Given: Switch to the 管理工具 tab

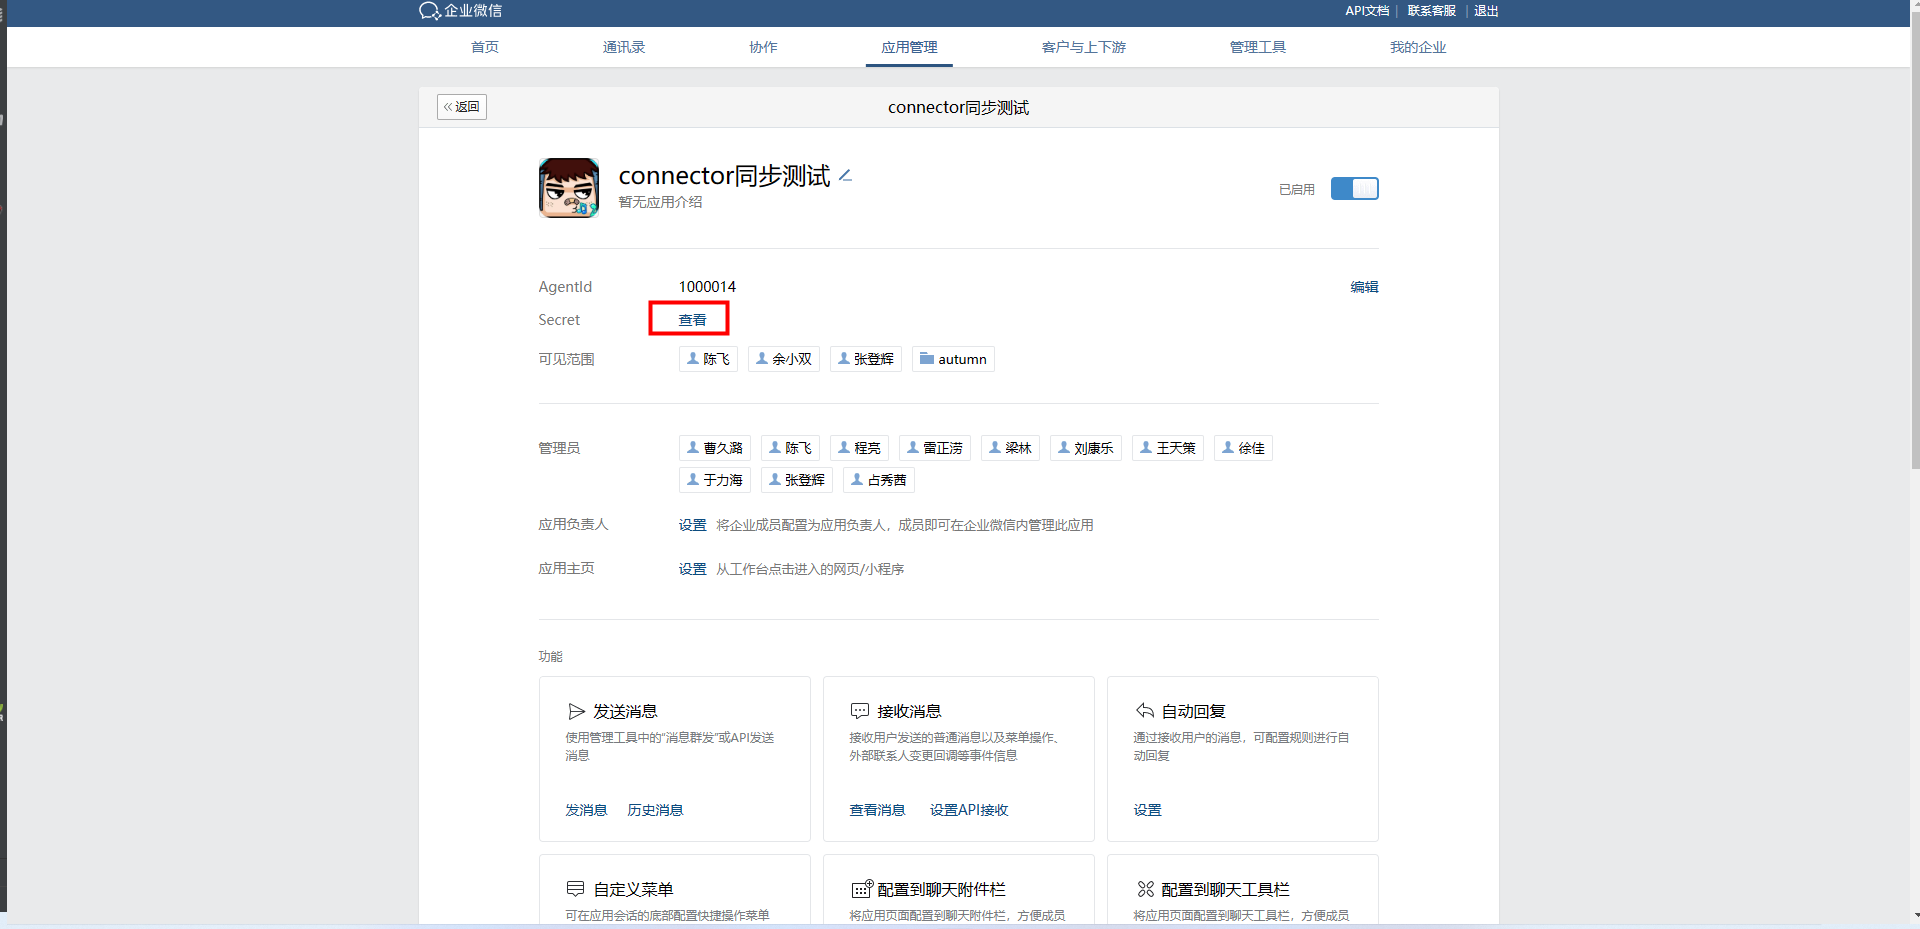Looking at the screenshot, I should tap(1257, 47).
